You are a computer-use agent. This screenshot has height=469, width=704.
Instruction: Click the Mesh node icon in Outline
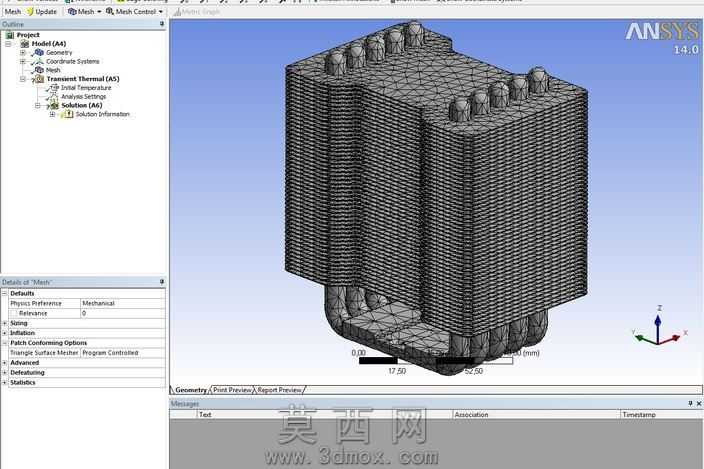click(39, 70)
